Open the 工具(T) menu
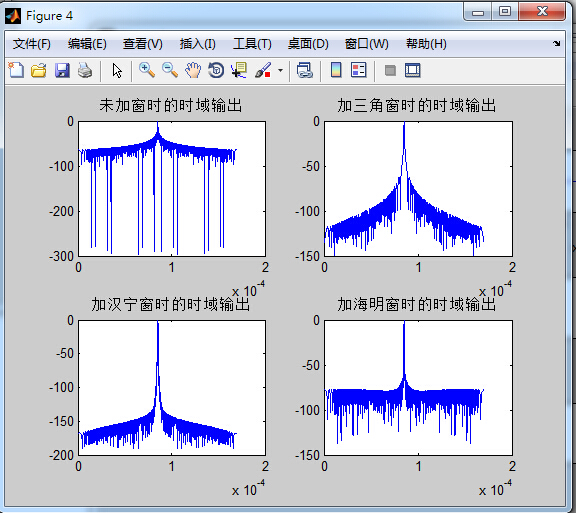Viewport: 576px width, 513px height. (x=252, y=44)
